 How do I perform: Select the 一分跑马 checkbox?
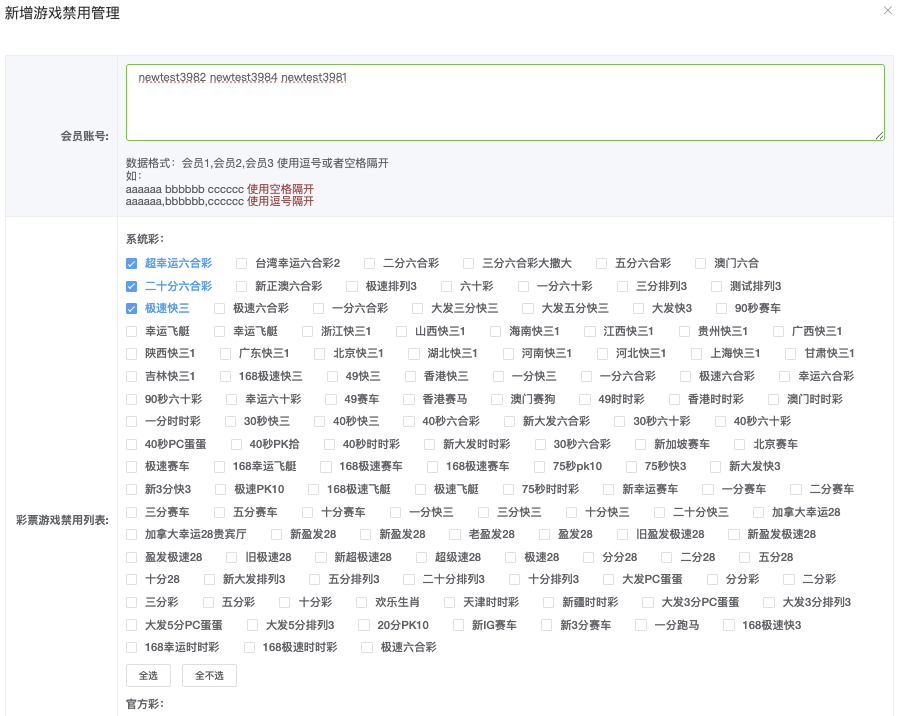(x=641, y=625)
